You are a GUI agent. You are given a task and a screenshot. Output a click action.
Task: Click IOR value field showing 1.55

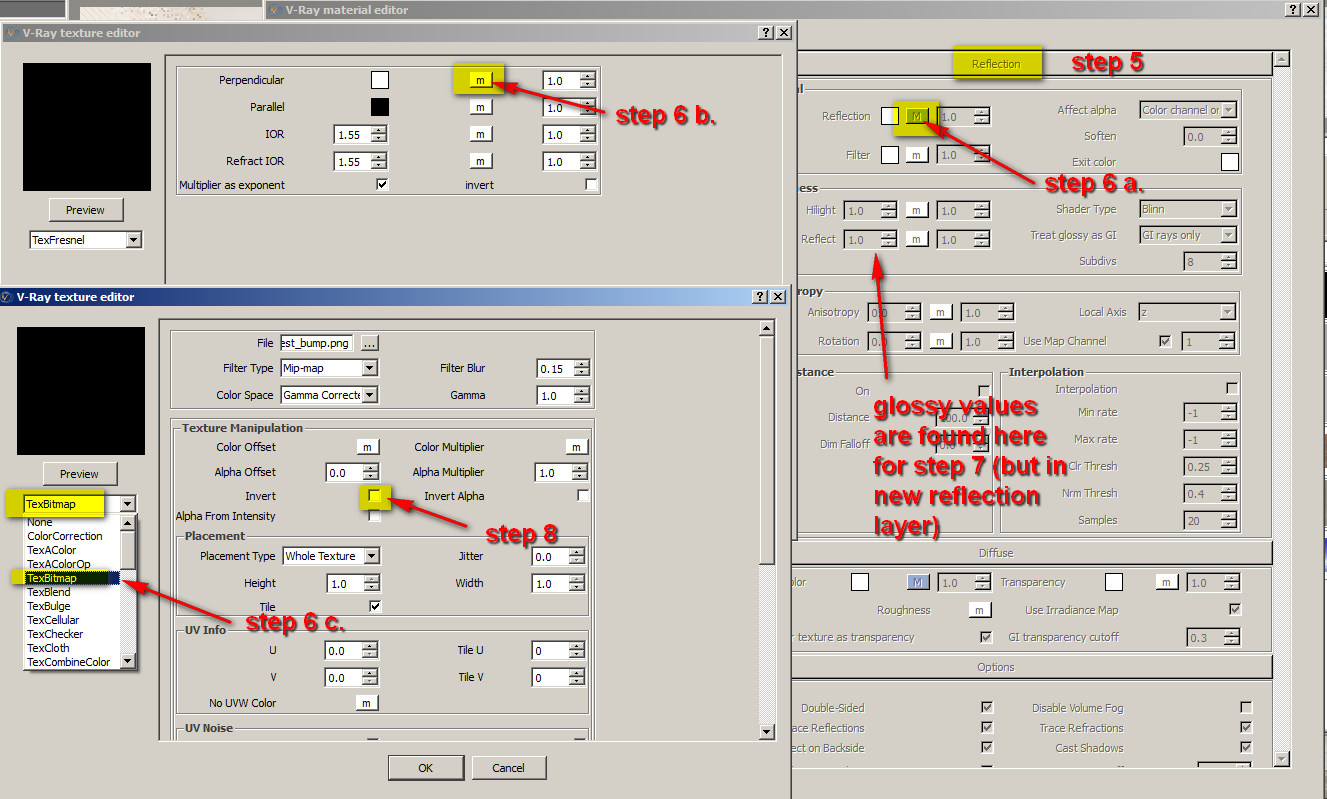click(x=353, y=134)
